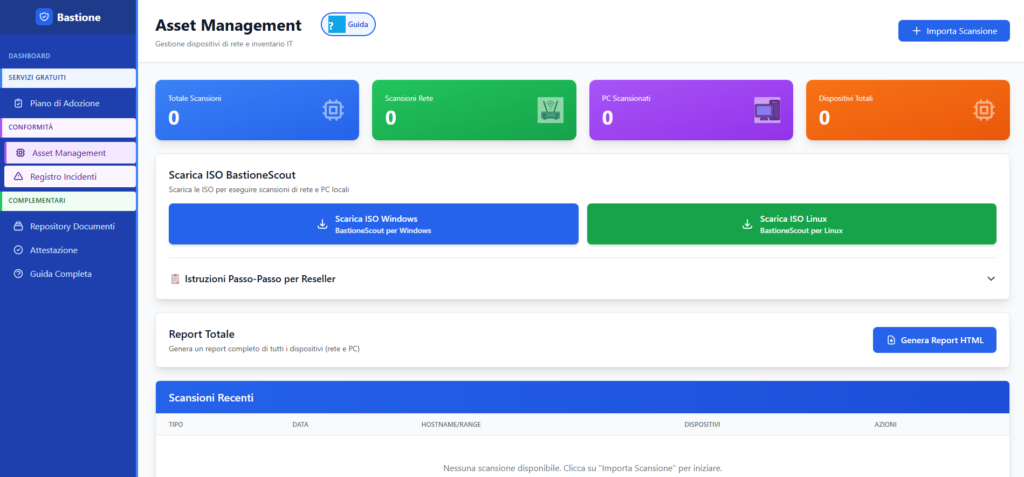The width and height of the screenshot is (1024, 477).
Task: Expand the Istruzioni Passo-Passo chevron arrow
Action: [991, 279]
